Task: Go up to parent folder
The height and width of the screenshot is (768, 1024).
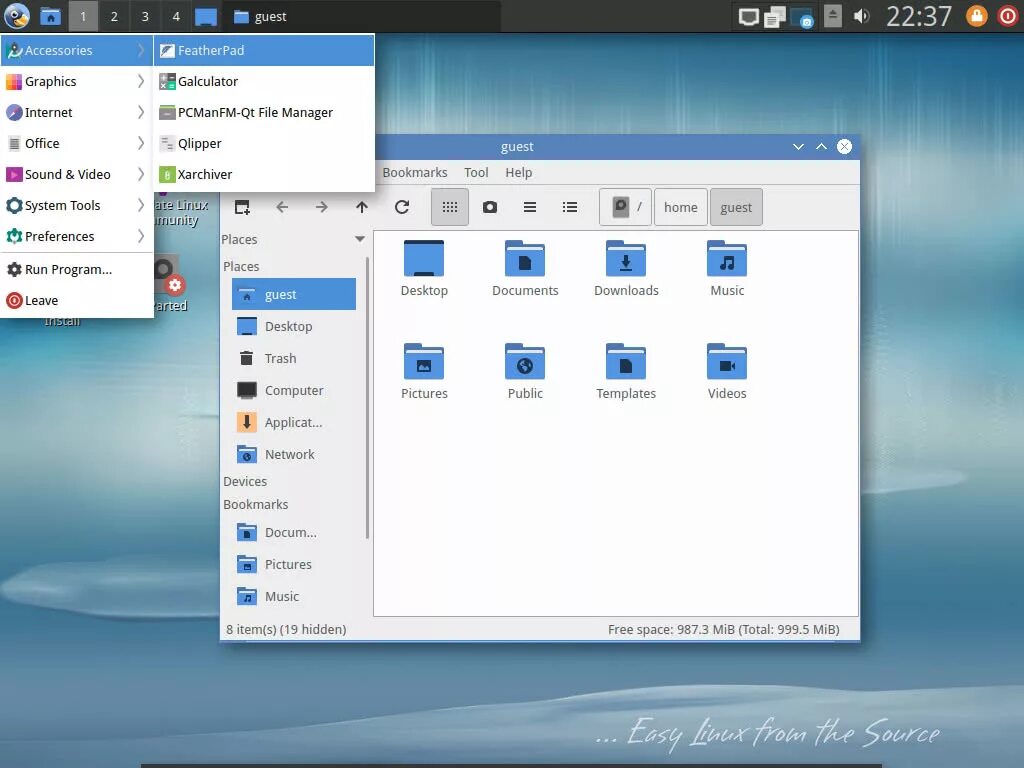Action: click(362, 207)
